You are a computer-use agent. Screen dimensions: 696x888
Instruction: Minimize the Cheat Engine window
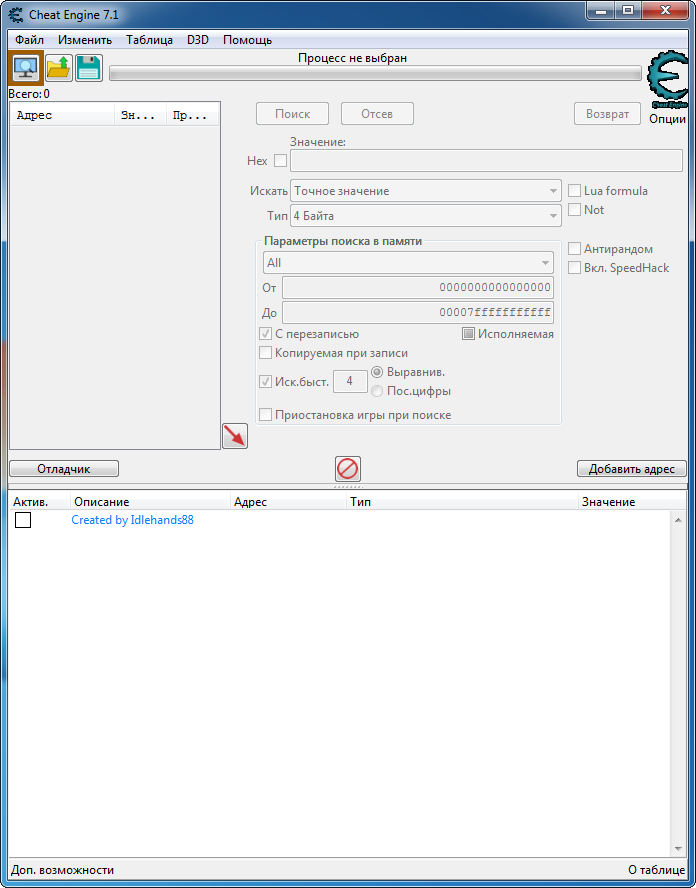tap(601, 11)
